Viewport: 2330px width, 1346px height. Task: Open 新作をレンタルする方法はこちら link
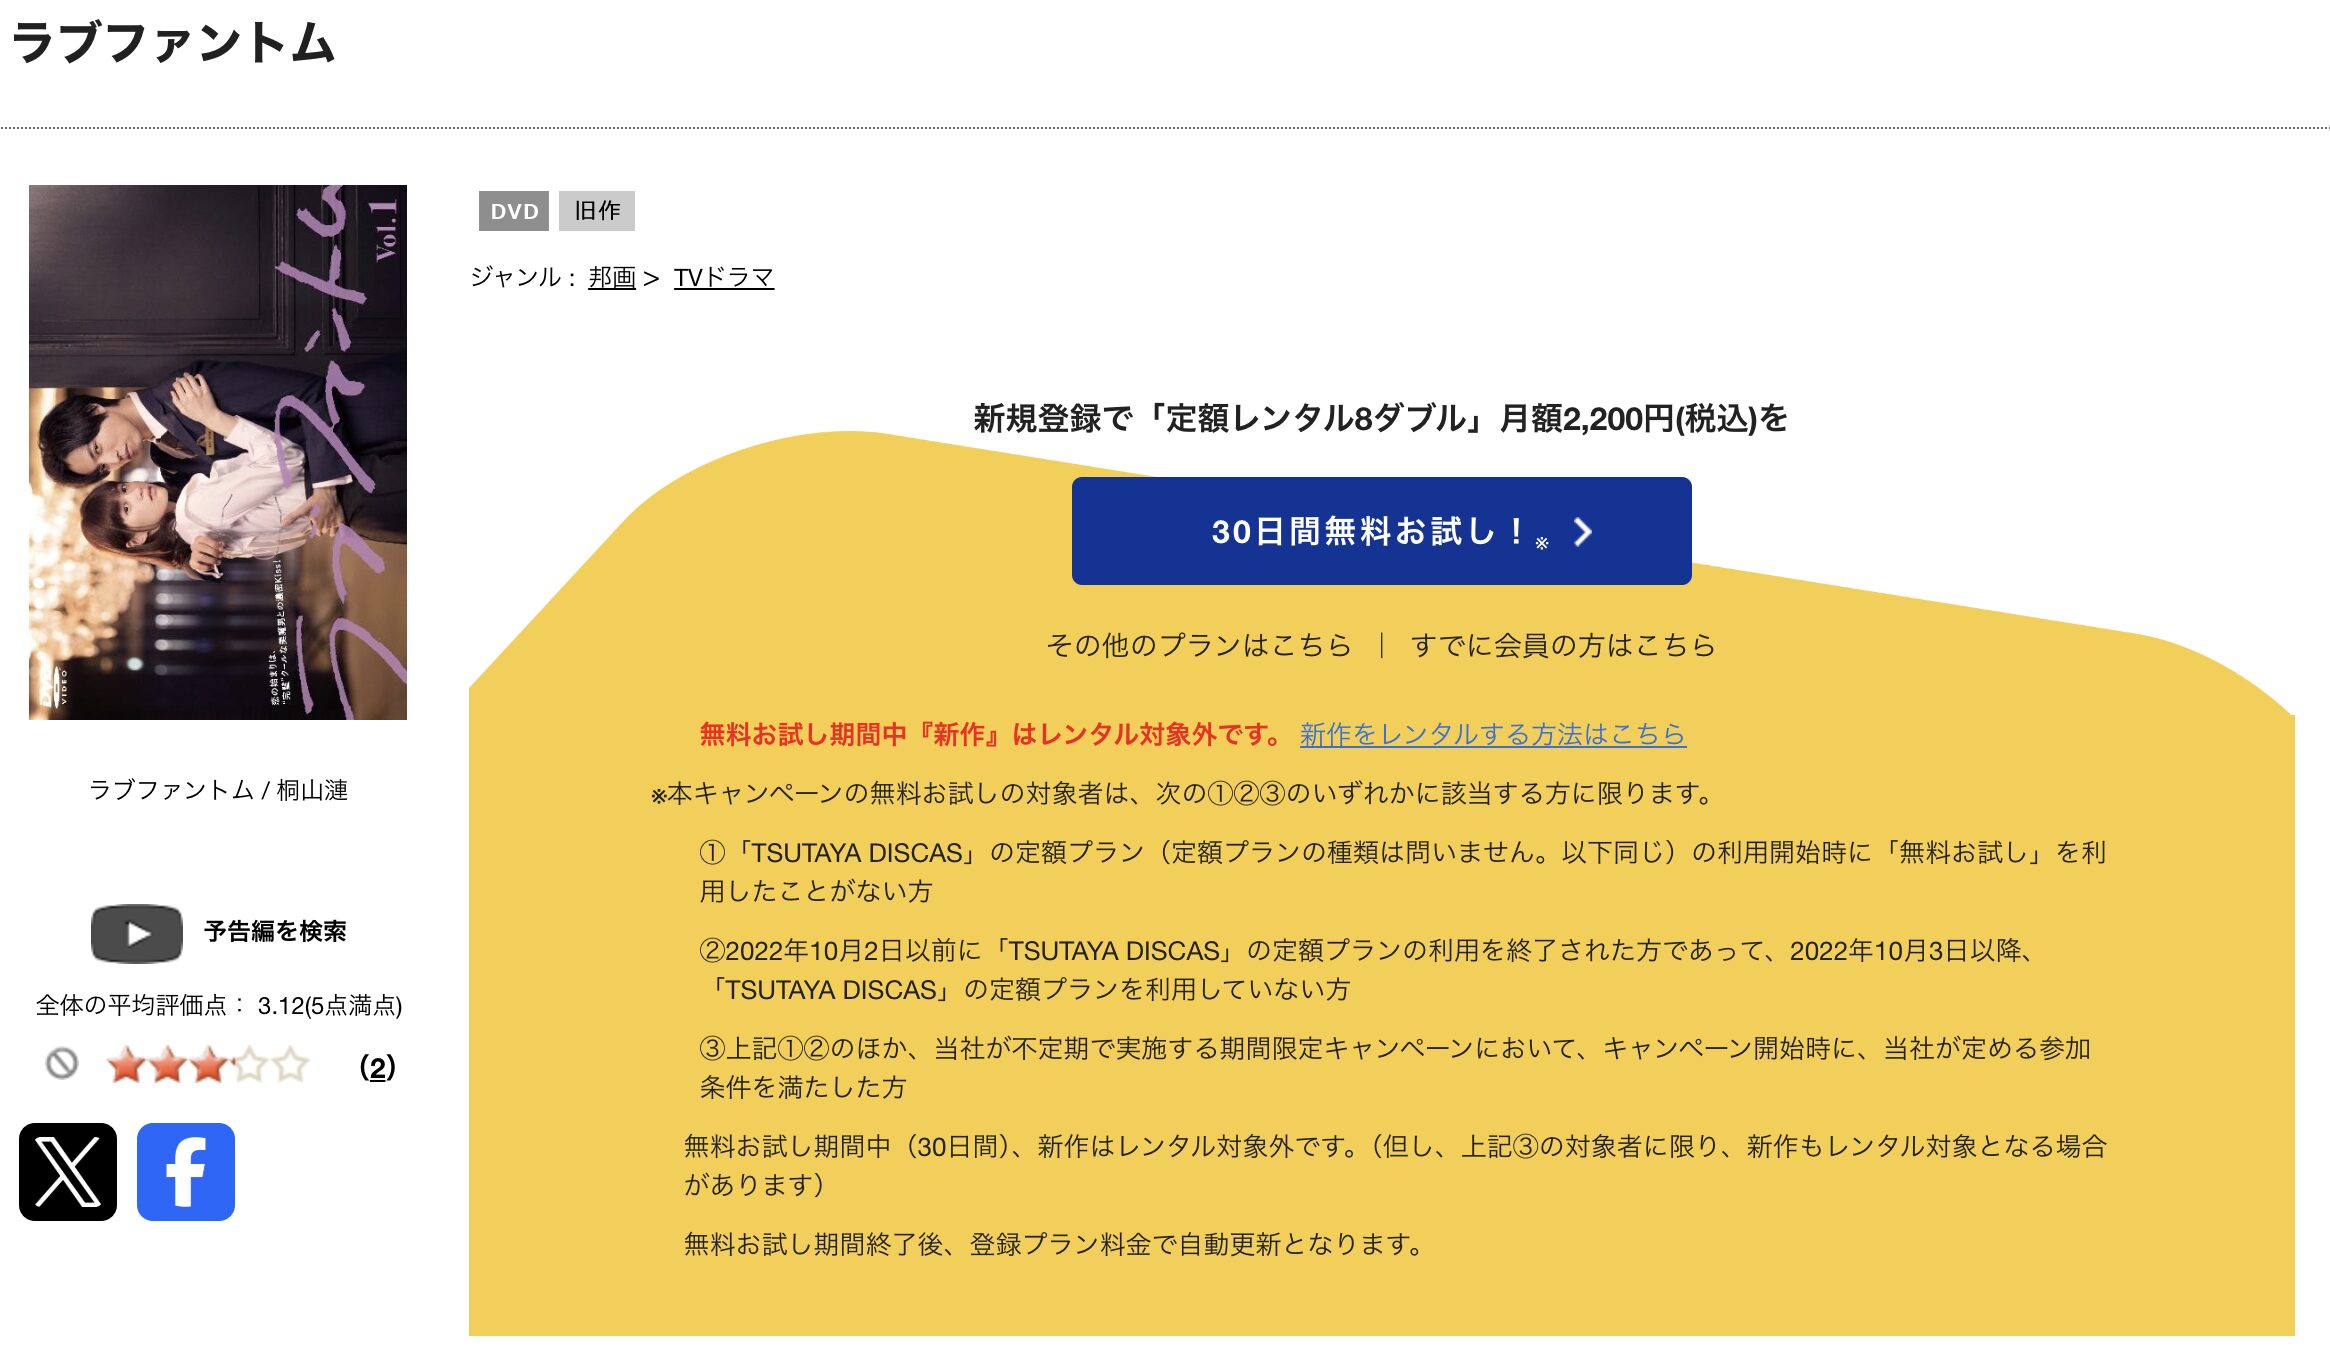click(1493, 734)
